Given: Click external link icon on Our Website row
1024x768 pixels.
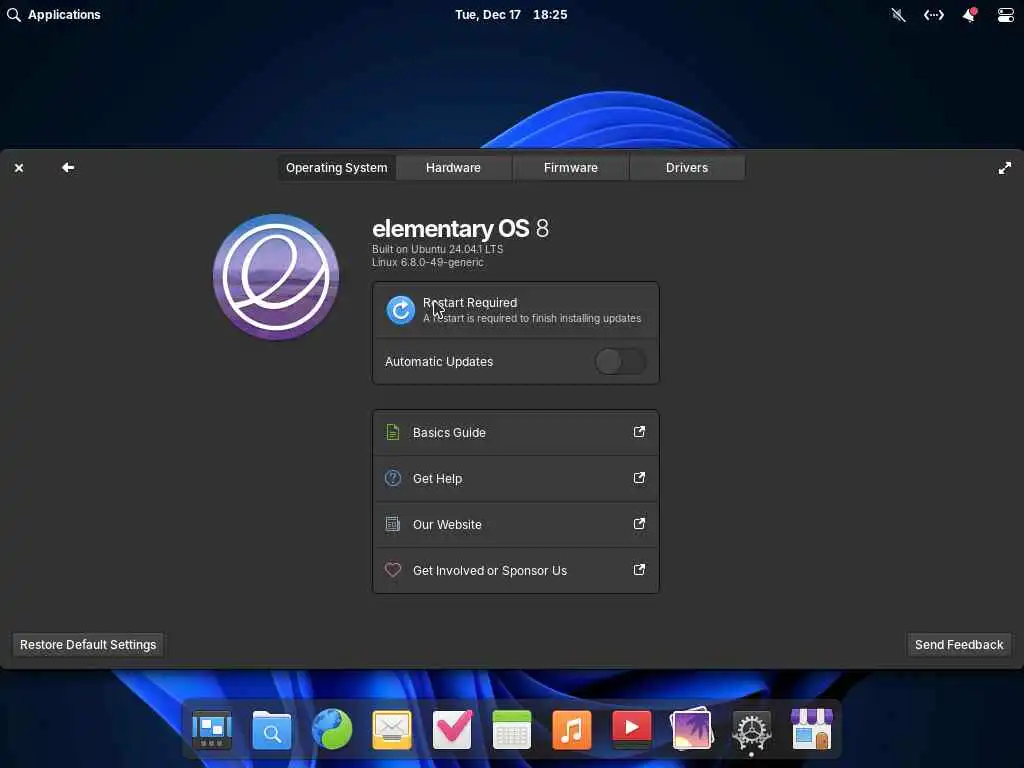Looking at the screenshot, I should click(x=639, y=524).
